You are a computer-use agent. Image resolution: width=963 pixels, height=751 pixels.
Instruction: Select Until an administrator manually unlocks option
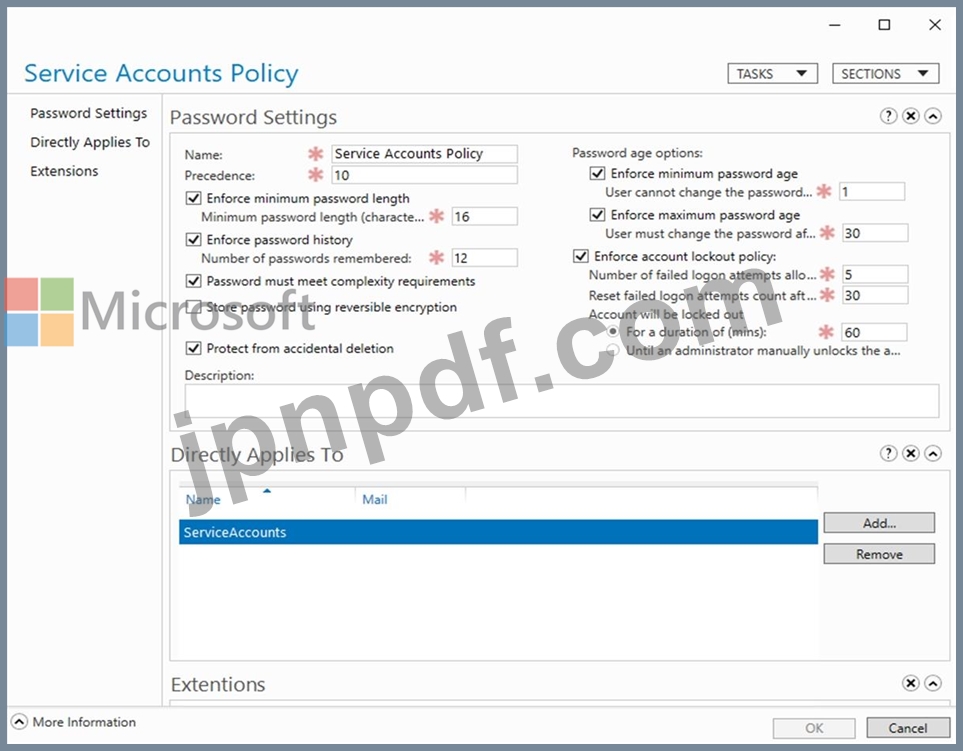tap(612, 351)
